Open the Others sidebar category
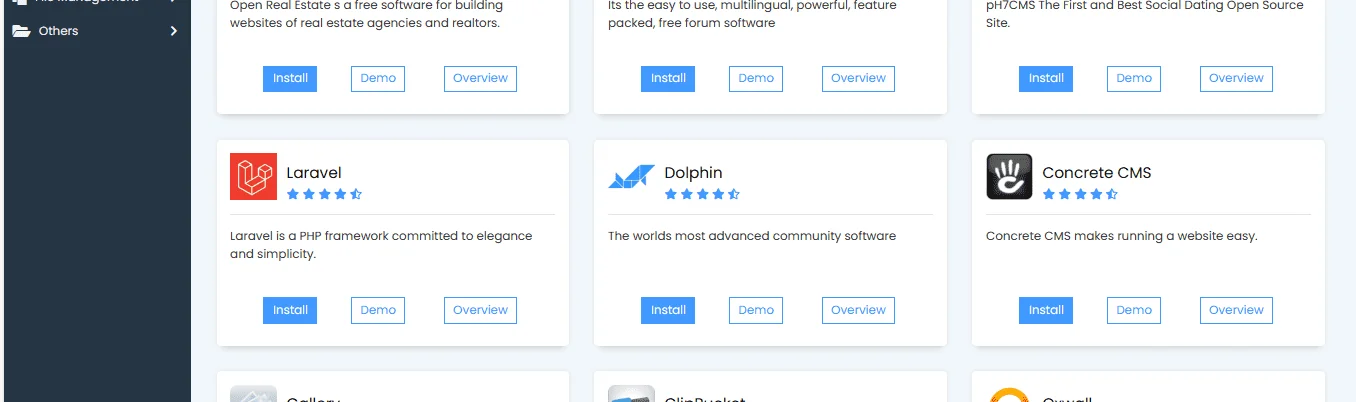 [96, 31]
